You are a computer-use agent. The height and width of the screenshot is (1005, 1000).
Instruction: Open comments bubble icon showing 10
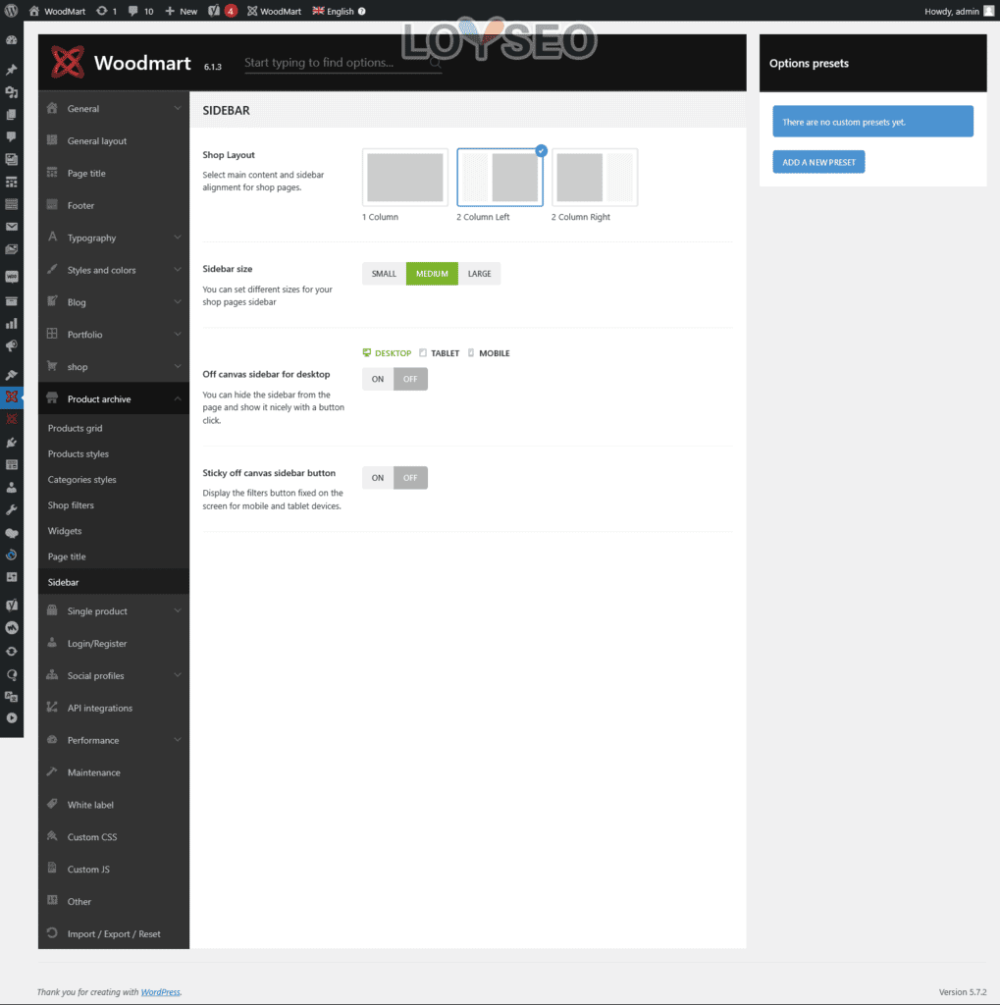coord(133,11)
